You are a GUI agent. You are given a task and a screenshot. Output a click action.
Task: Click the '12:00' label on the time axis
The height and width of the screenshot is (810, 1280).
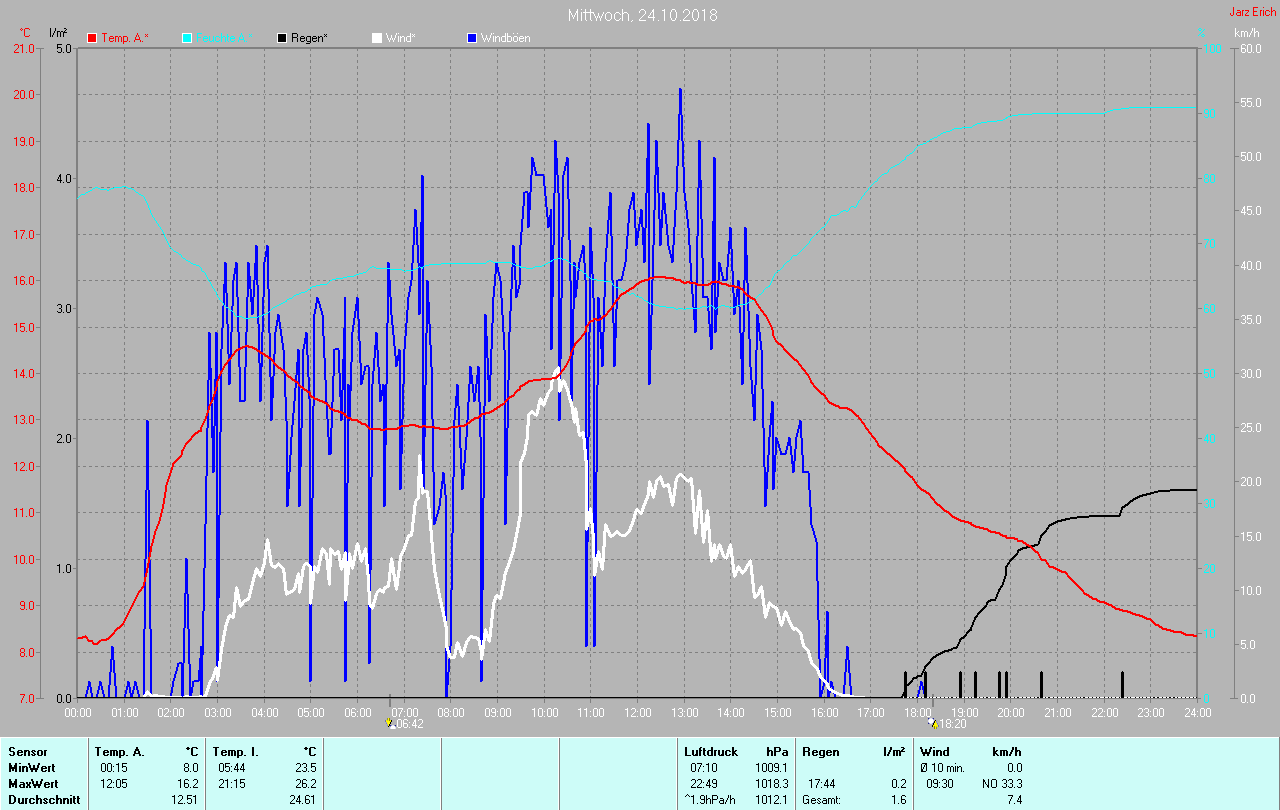coord(638,712)
